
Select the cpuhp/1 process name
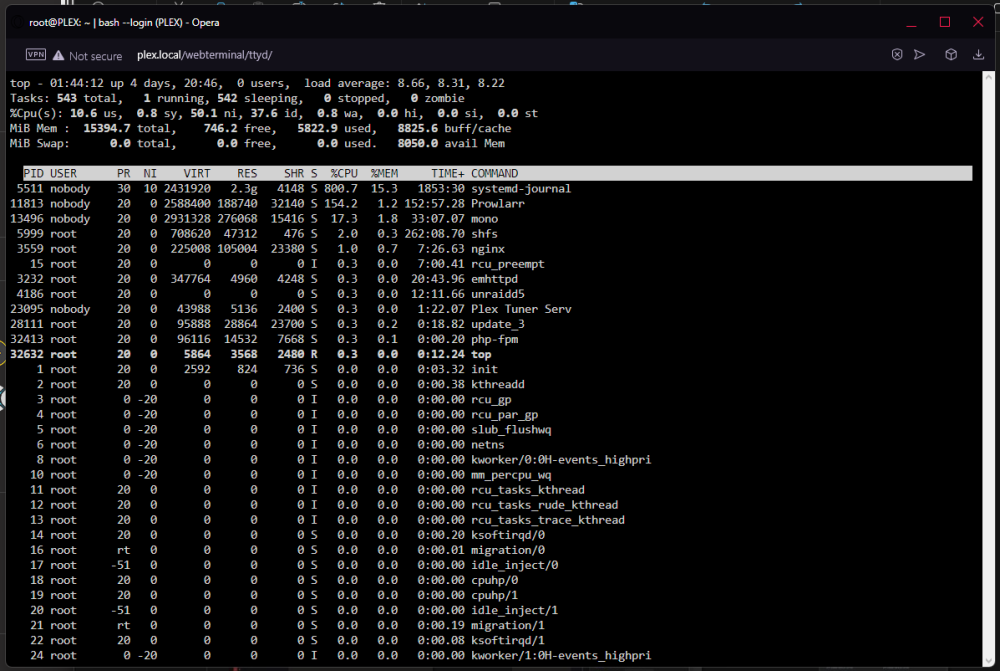point(494,595)
